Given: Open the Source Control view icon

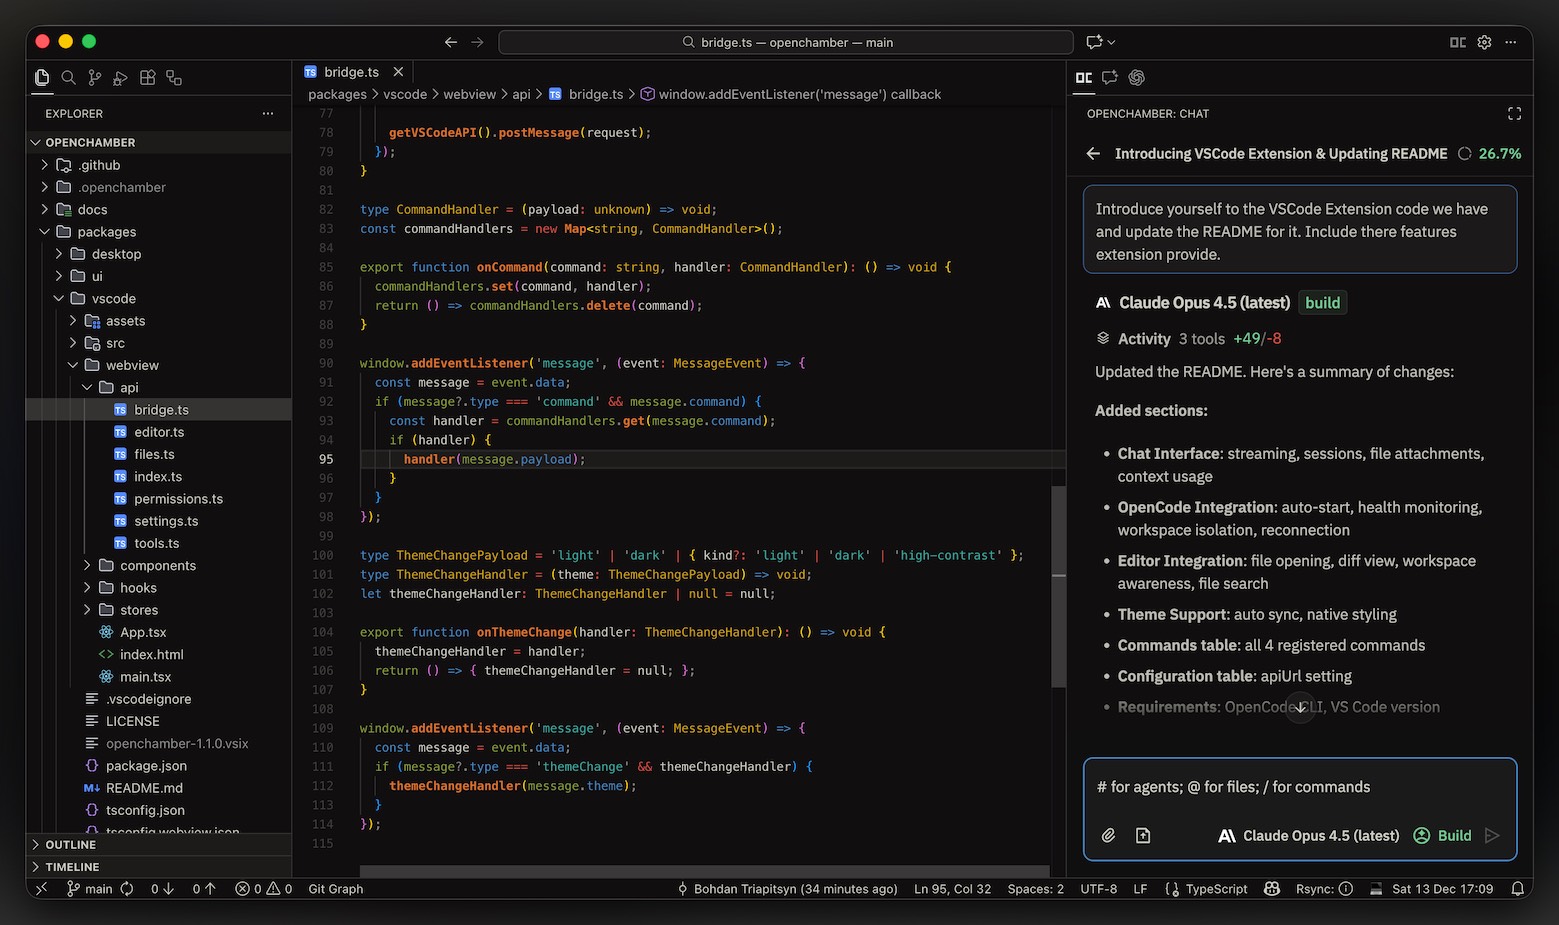Looking at the screenshot, I should pos(94,77).
